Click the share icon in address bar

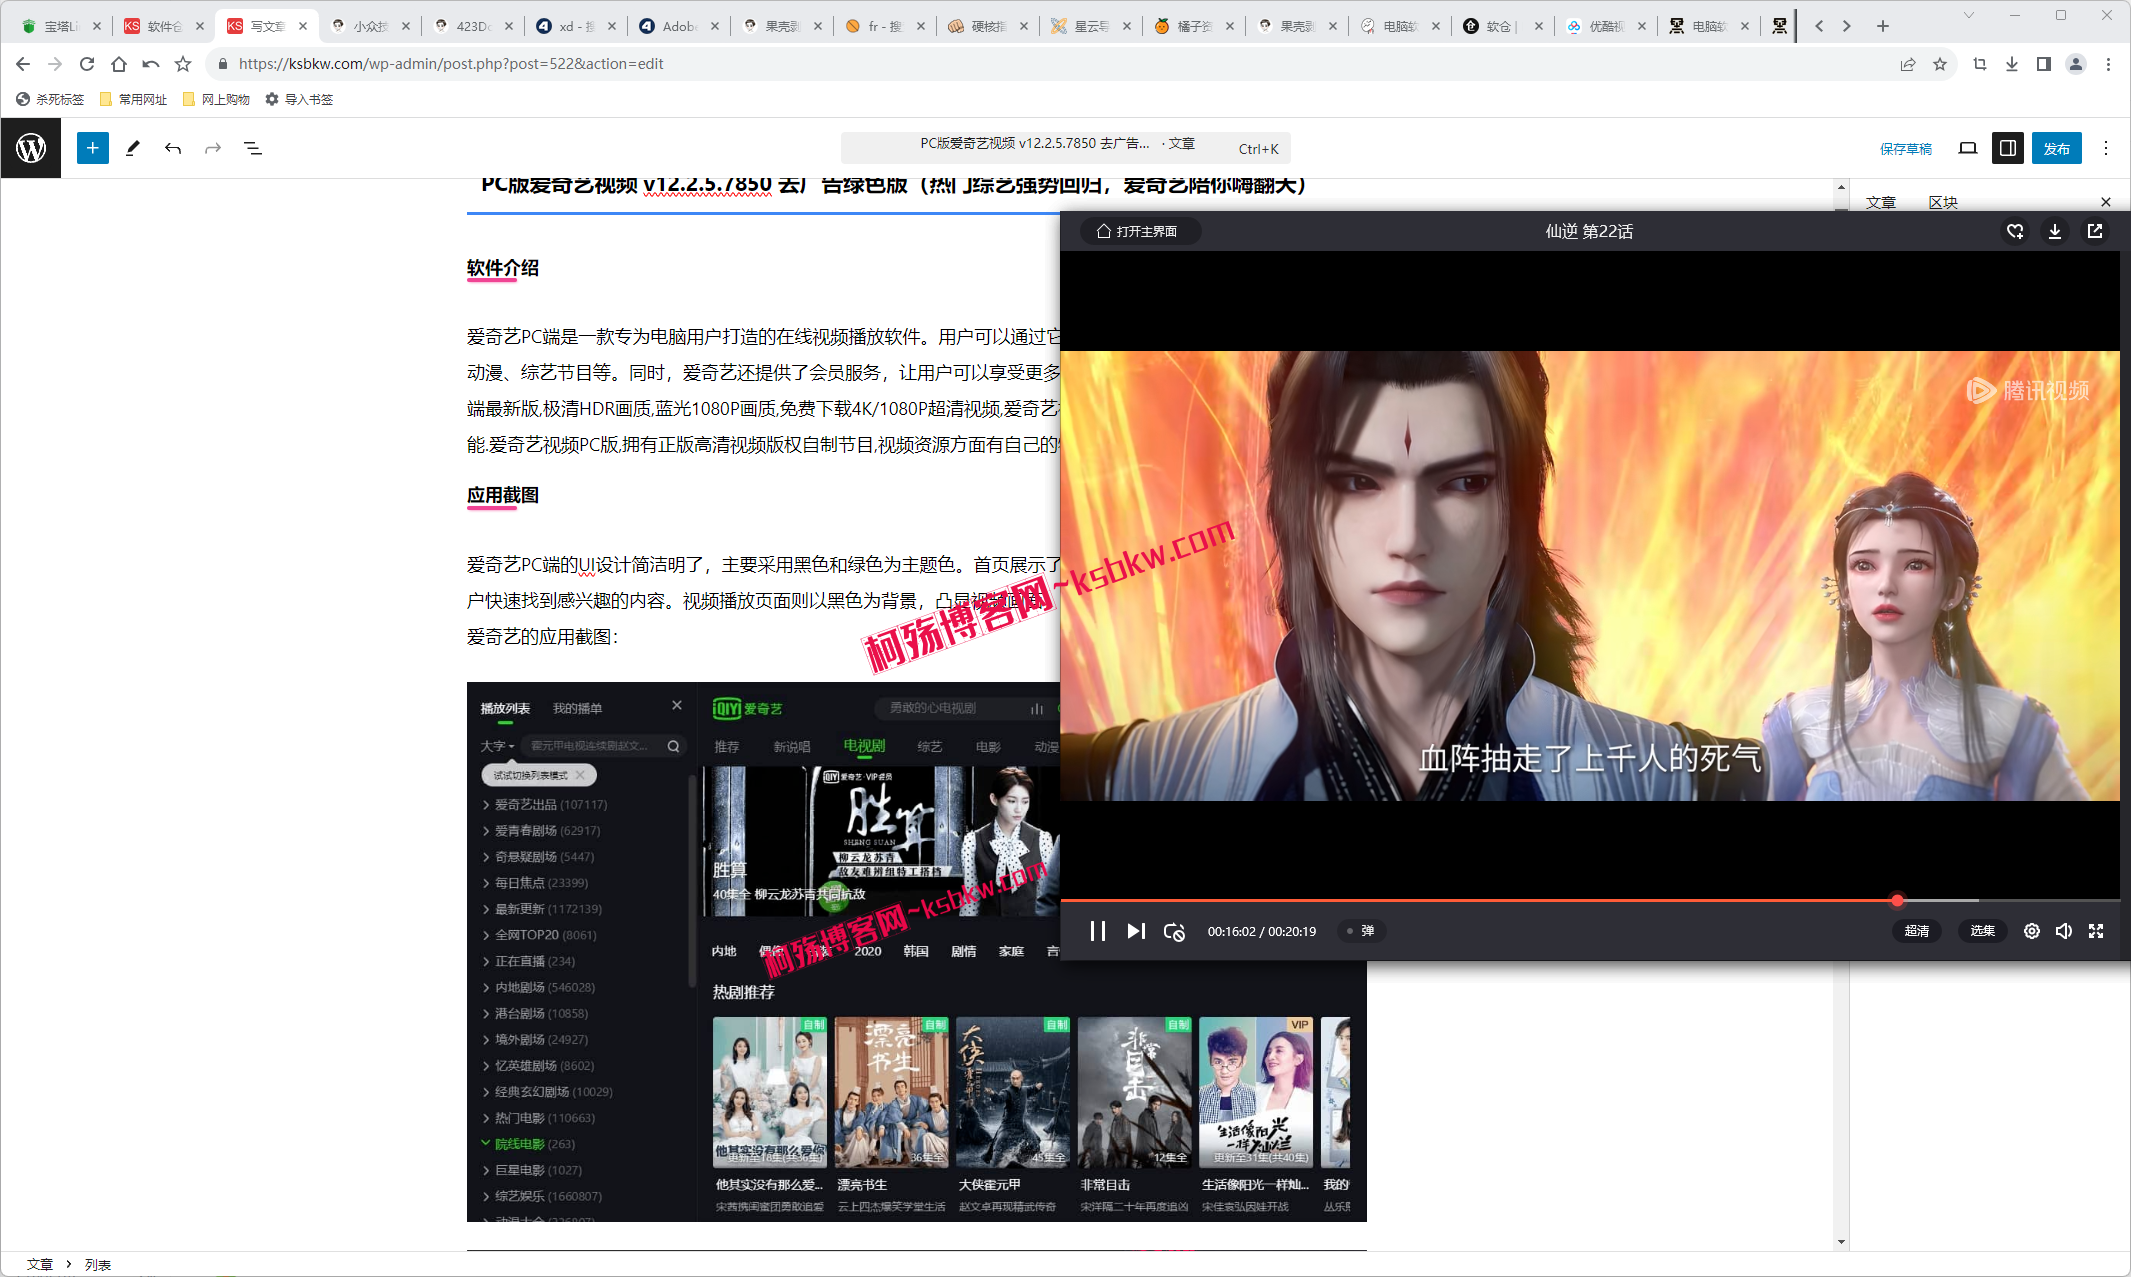click(x=1908, y=64)
